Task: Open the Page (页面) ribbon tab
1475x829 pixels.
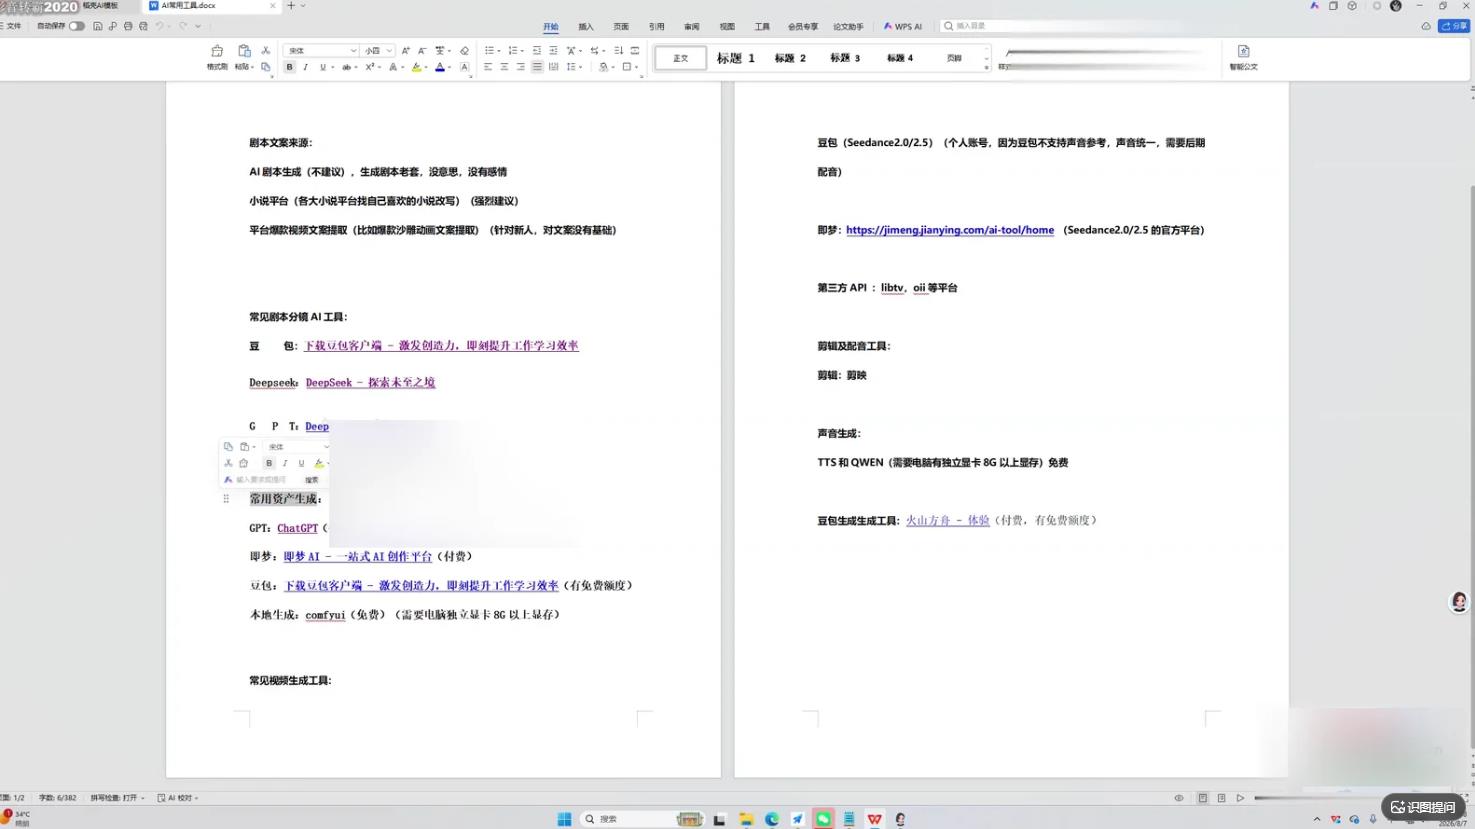Action: point(621,27)
